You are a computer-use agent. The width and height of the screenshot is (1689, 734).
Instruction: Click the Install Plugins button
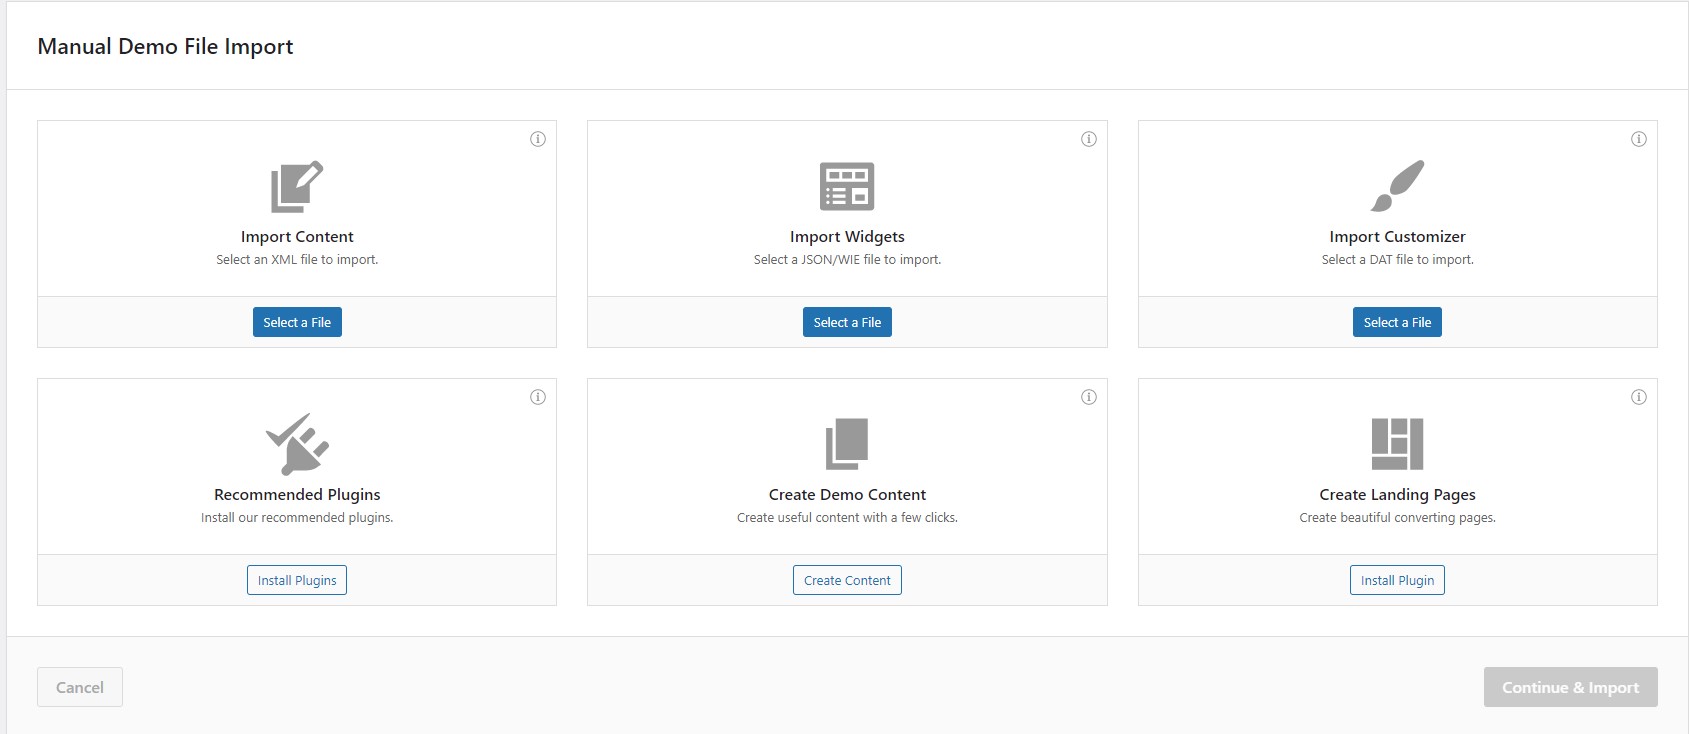point(297,580)
